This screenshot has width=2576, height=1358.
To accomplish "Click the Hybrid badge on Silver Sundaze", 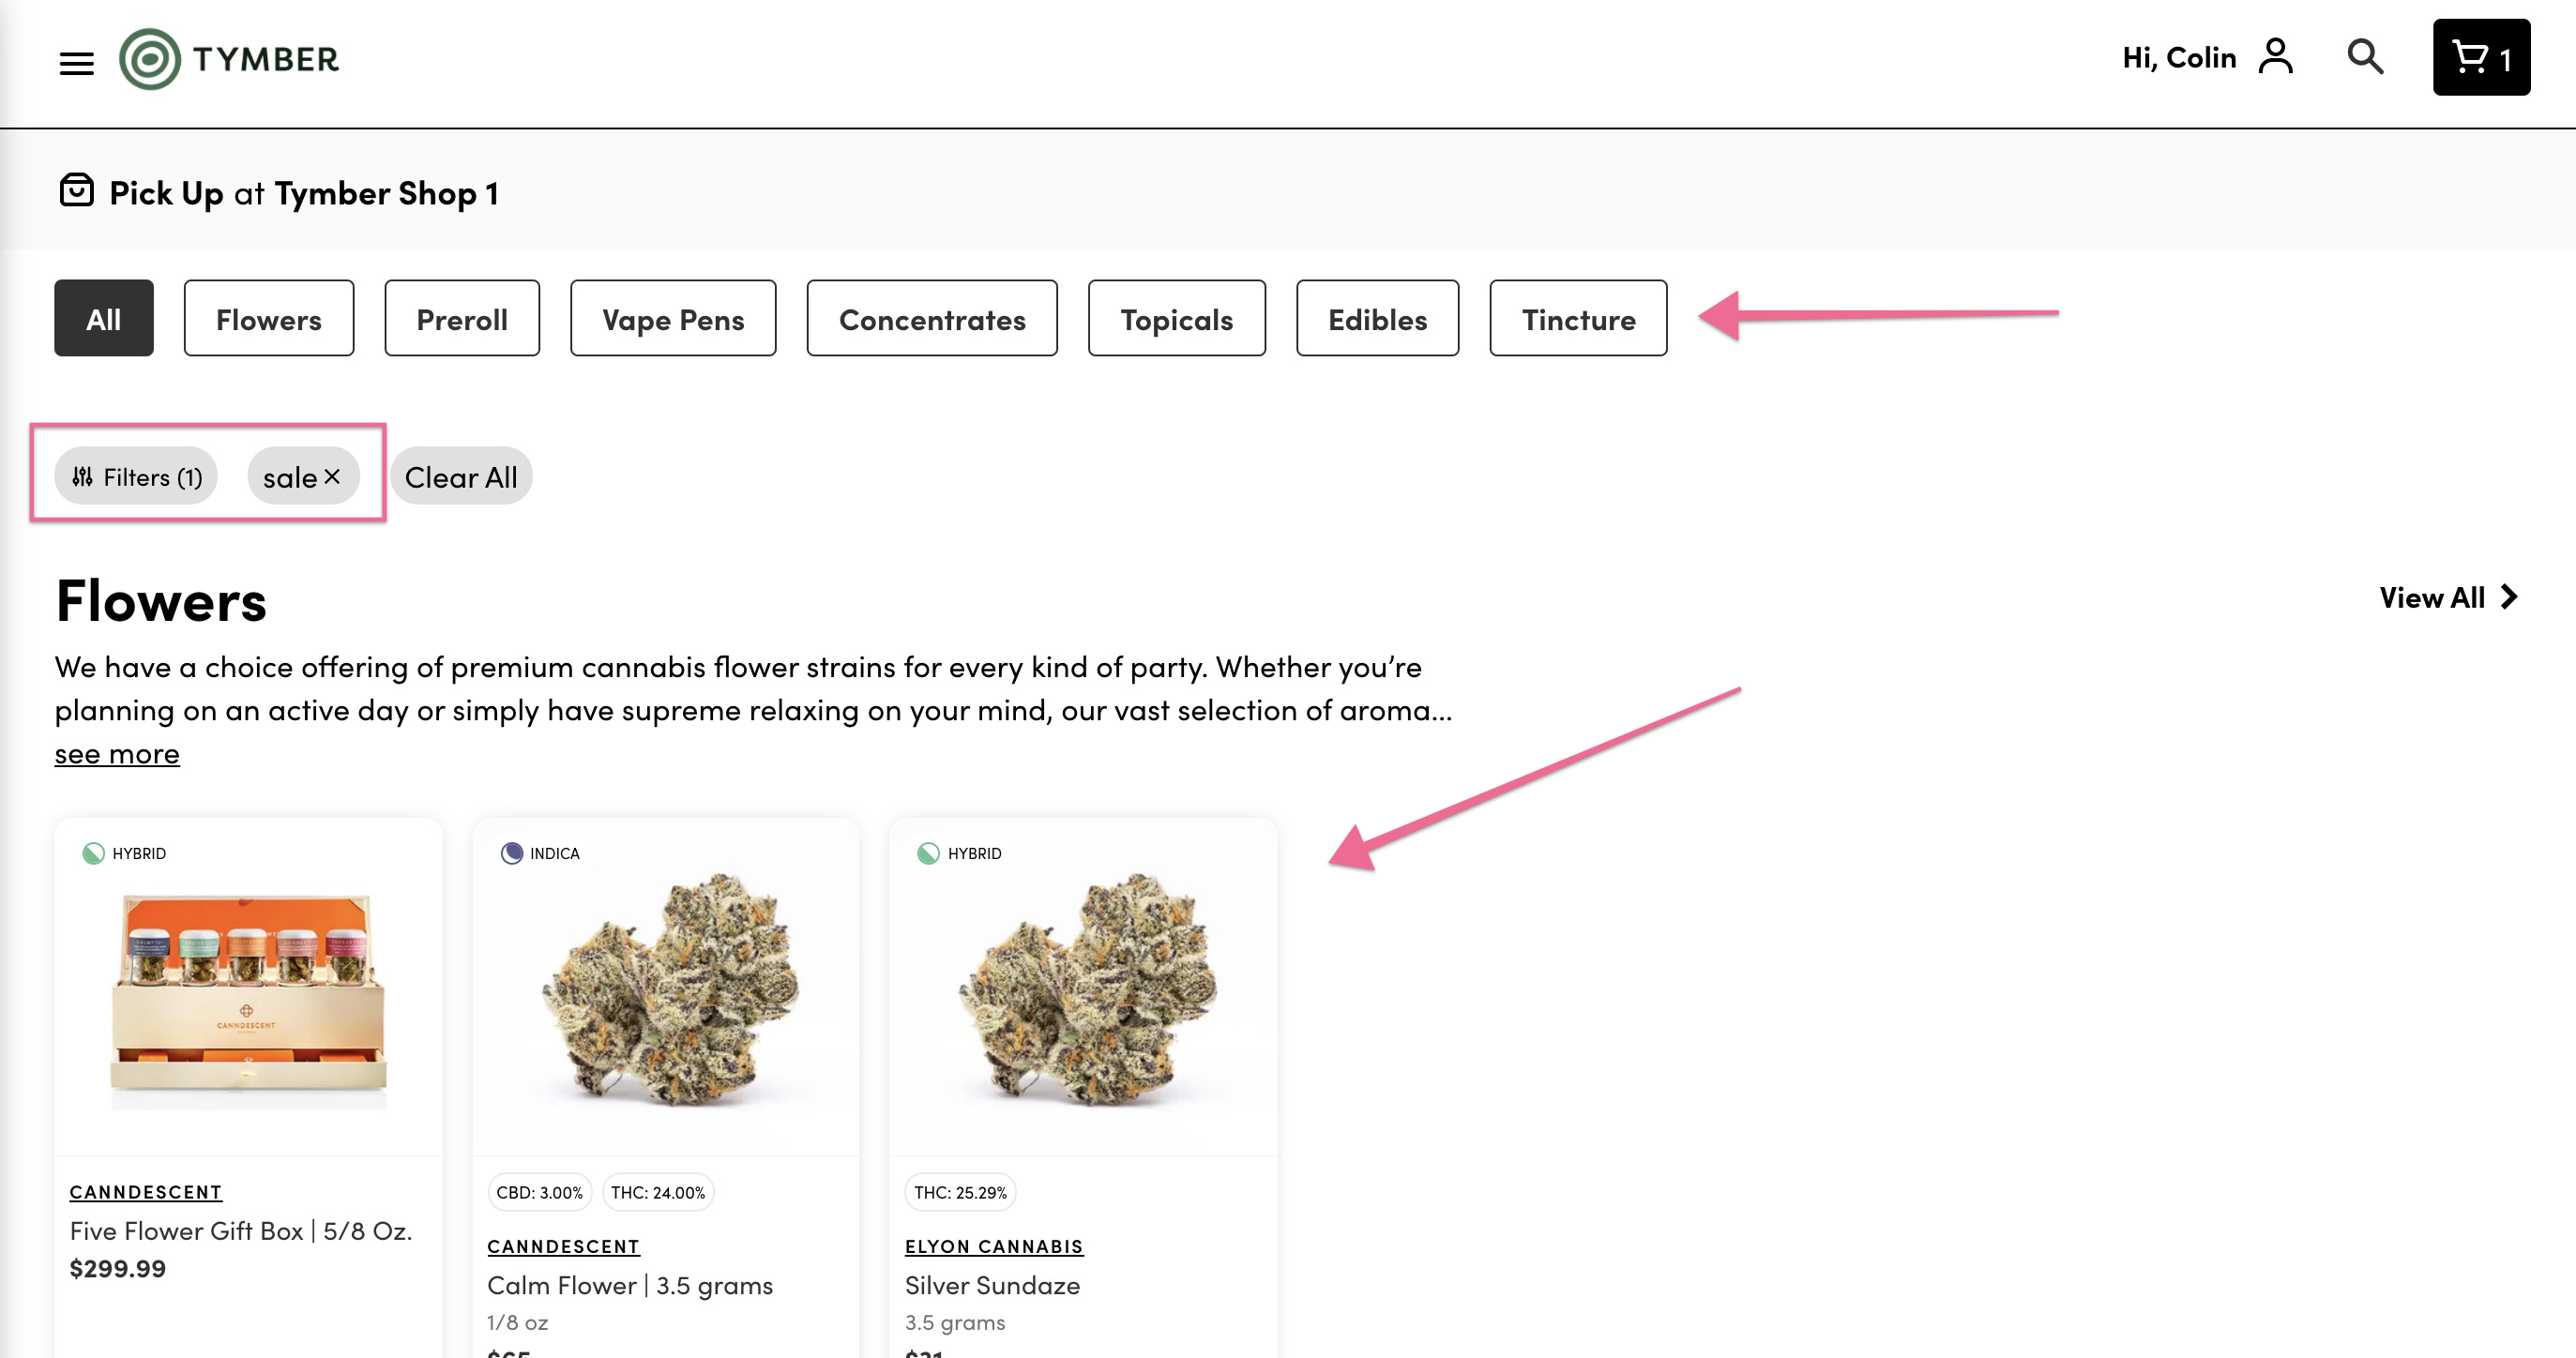I will pos(959,853).
